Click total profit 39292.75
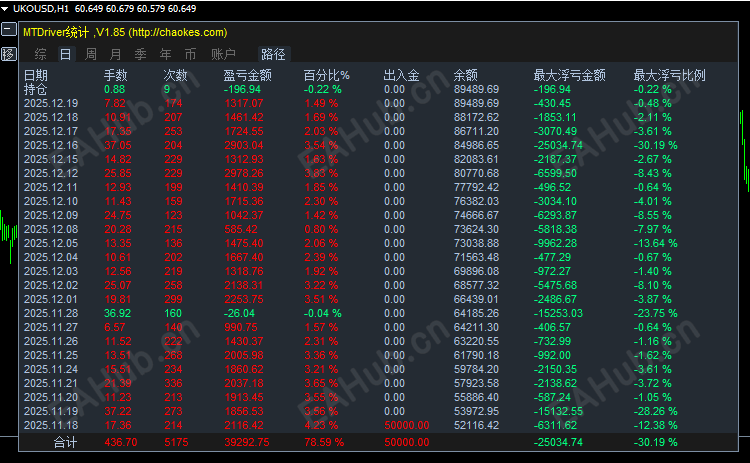Viewport: 750px width, 463px height. [x=247, y=442]
